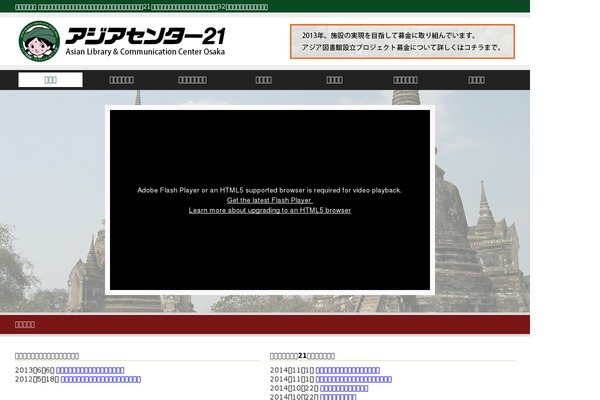Open the orange-bordered fund-raising banner
This screenshot has height=400, width=600.
(402, 41)
